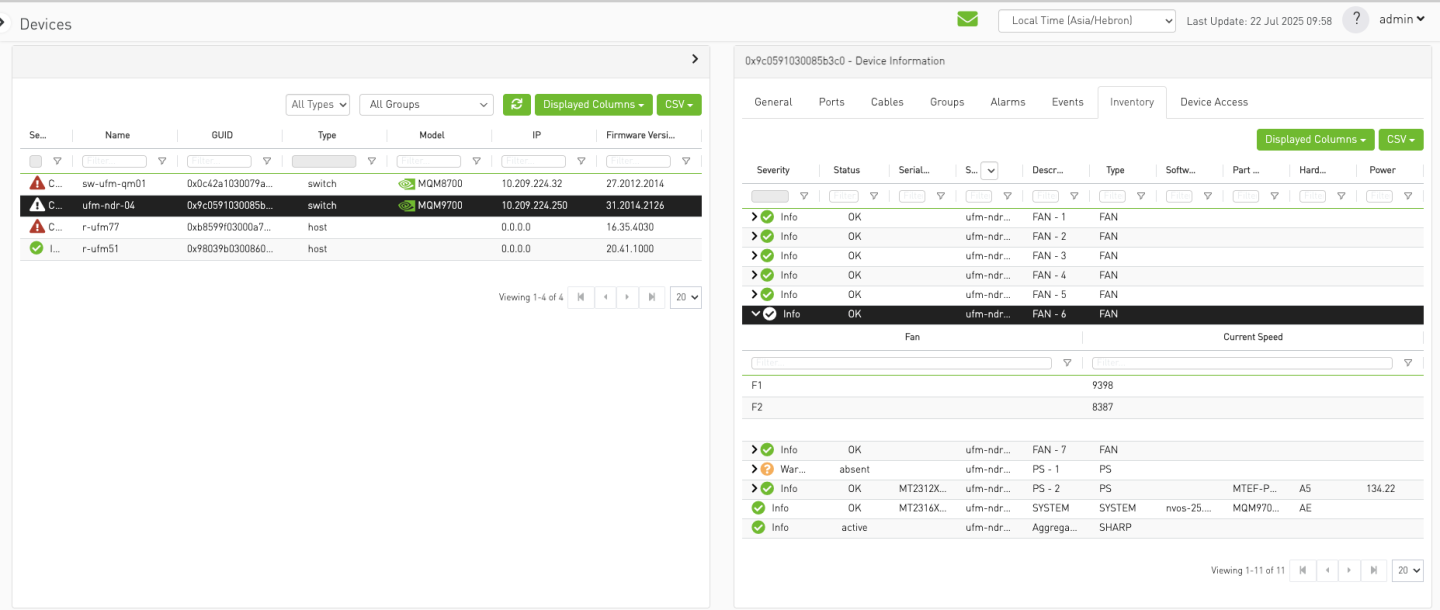Viewport: 1440px width, 610px height.
Task: Expand the FAN - 1 inventory row
Action: point(755,217)
